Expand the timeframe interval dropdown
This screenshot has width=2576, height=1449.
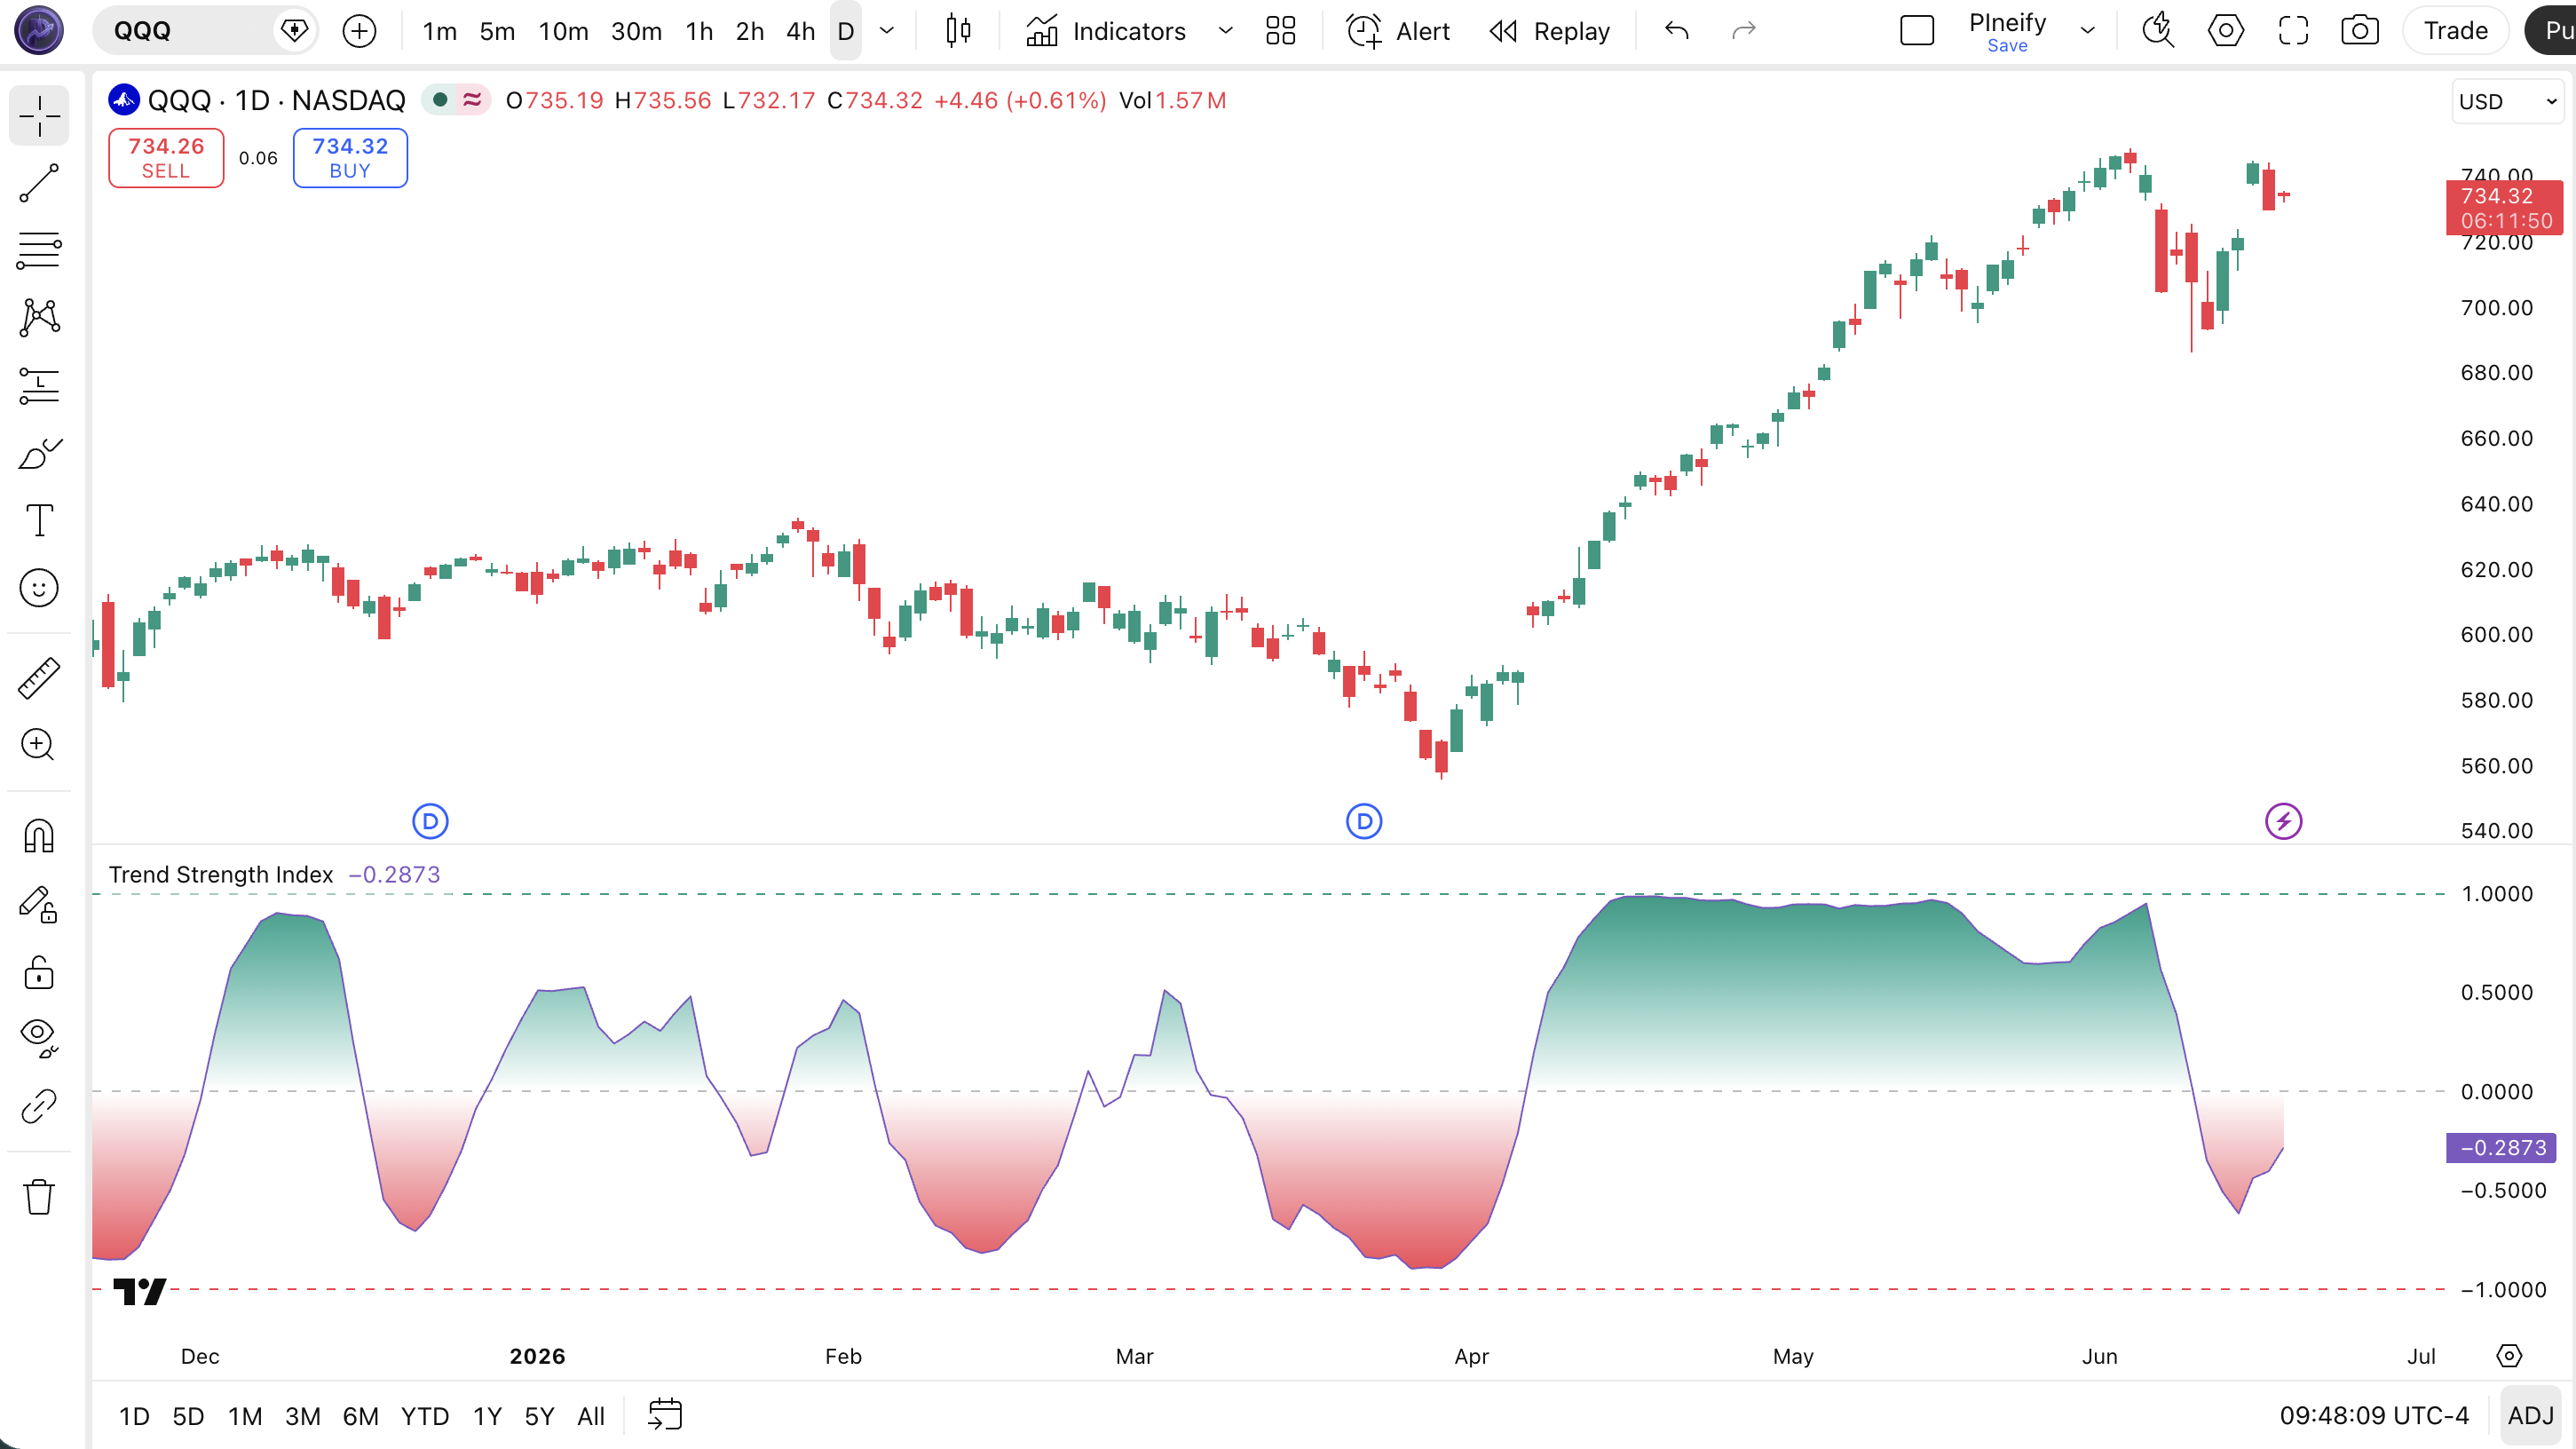[x=886, y=31]
